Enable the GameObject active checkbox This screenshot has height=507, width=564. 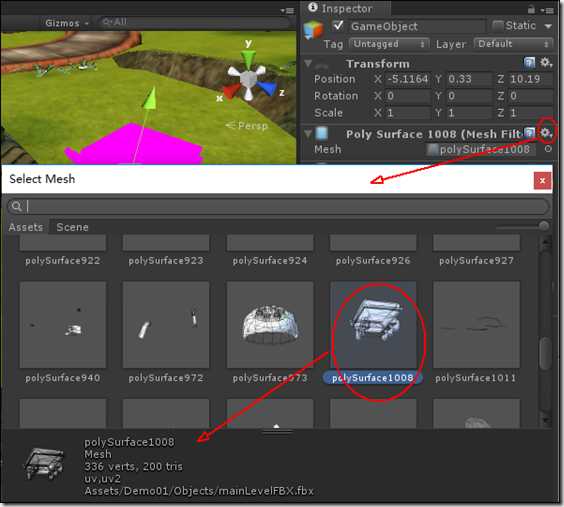[337, 26]
